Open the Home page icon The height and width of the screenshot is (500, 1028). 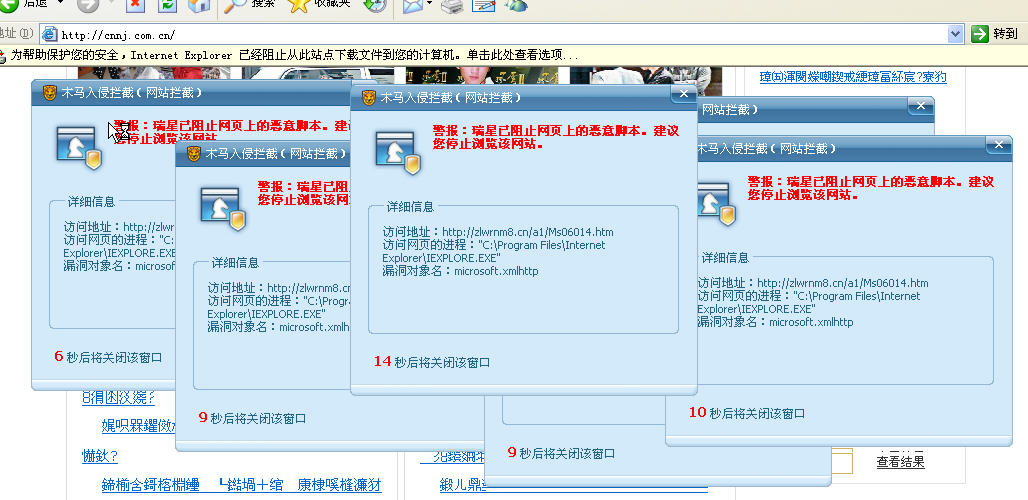(x=199, y=5)
